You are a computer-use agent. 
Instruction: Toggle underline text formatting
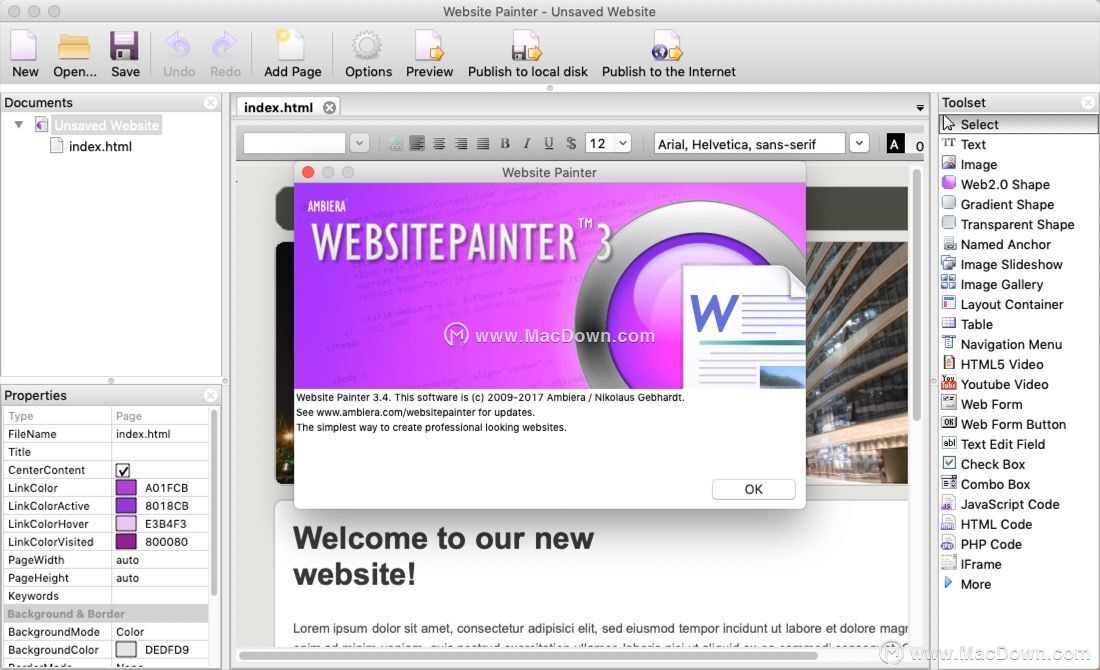coord(549,143)
